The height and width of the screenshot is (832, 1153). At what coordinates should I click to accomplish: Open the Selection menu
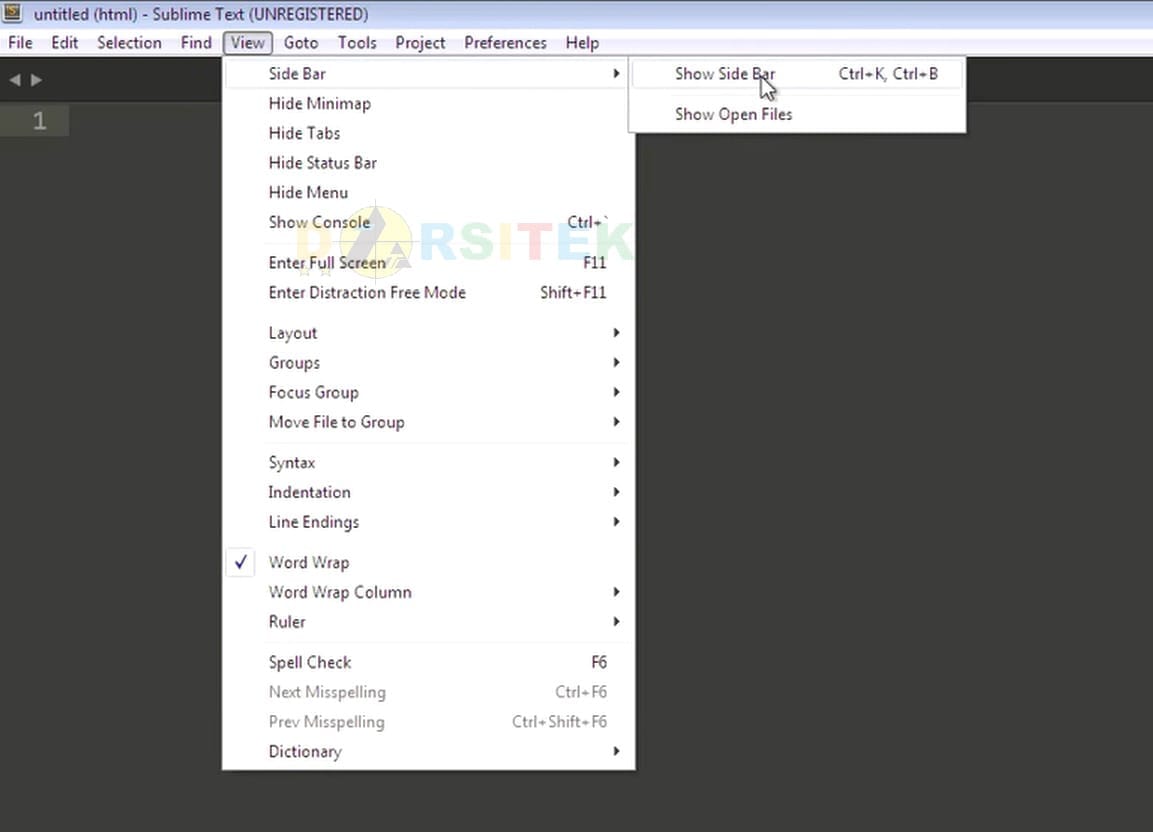point(129,43)
